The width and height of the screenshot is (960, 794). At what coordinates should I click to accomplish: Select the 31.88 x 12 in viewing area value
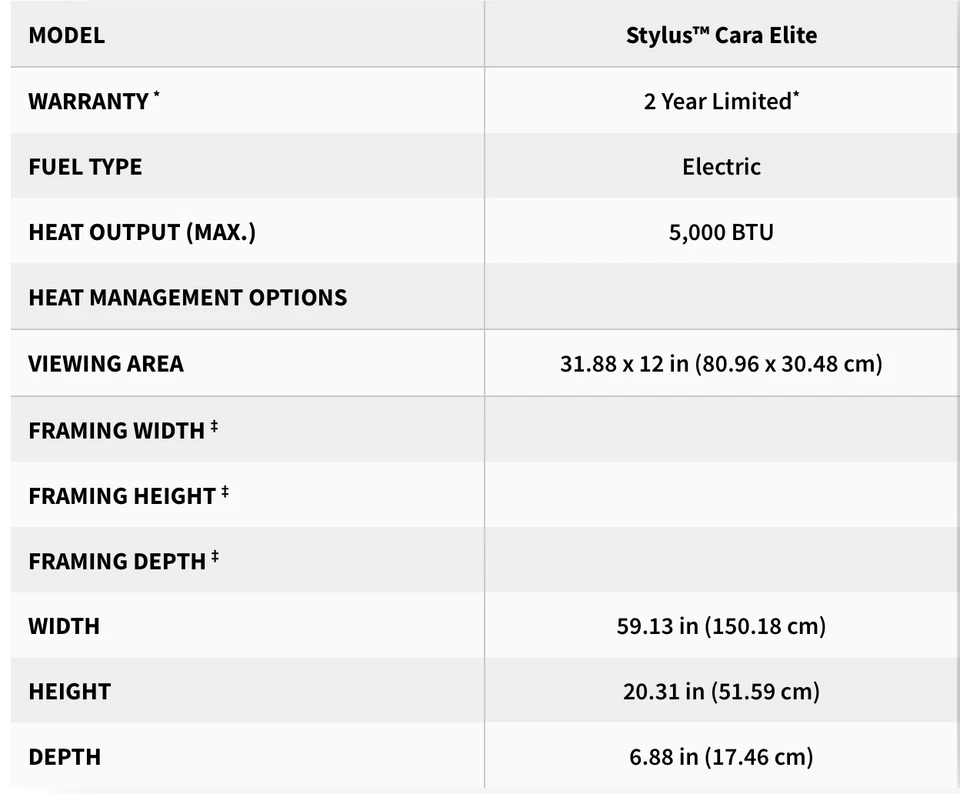(721, 363)
